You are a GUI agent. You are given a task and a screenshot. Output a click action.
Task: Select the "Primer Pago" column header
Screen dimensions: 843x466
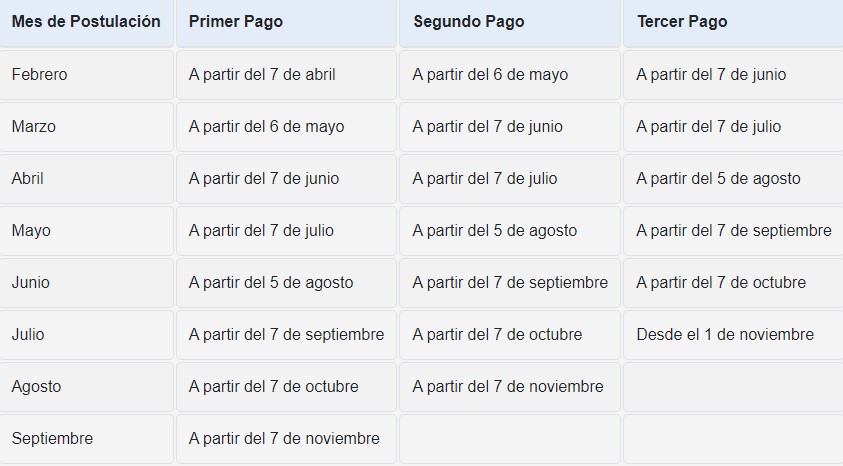[x=236, y=22]
